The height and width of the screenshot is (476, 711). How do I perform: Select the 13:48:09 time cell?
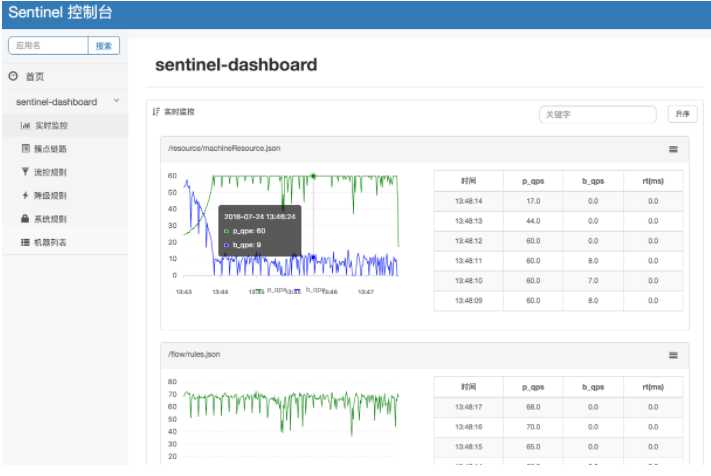(x=468, y=301)
